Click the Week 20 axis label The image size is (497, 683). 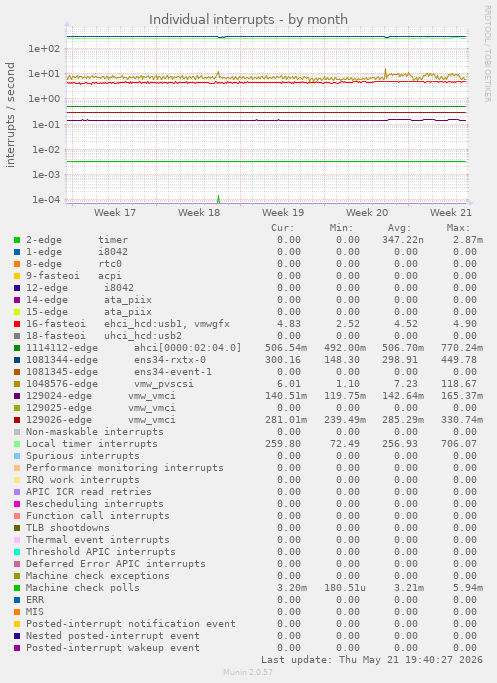click(367, 213)
